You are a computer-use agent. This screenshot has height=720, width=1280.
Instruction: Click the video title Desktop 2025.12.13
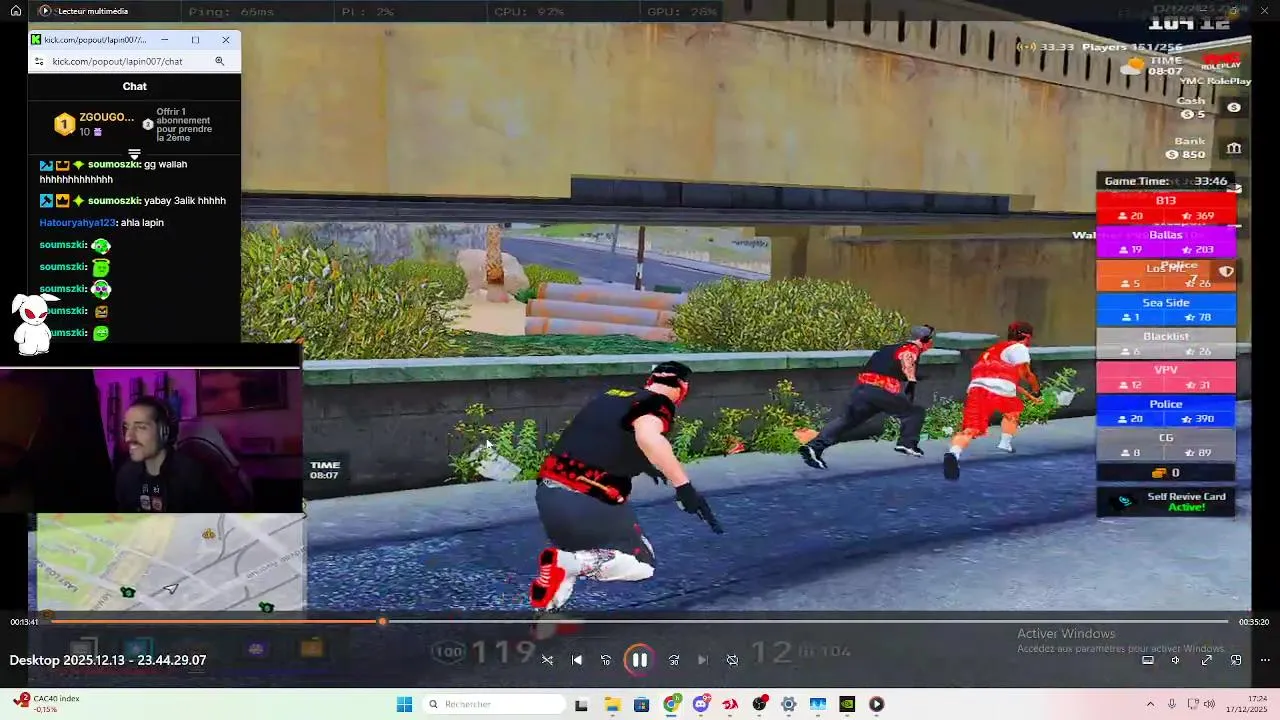click(108, 660)
